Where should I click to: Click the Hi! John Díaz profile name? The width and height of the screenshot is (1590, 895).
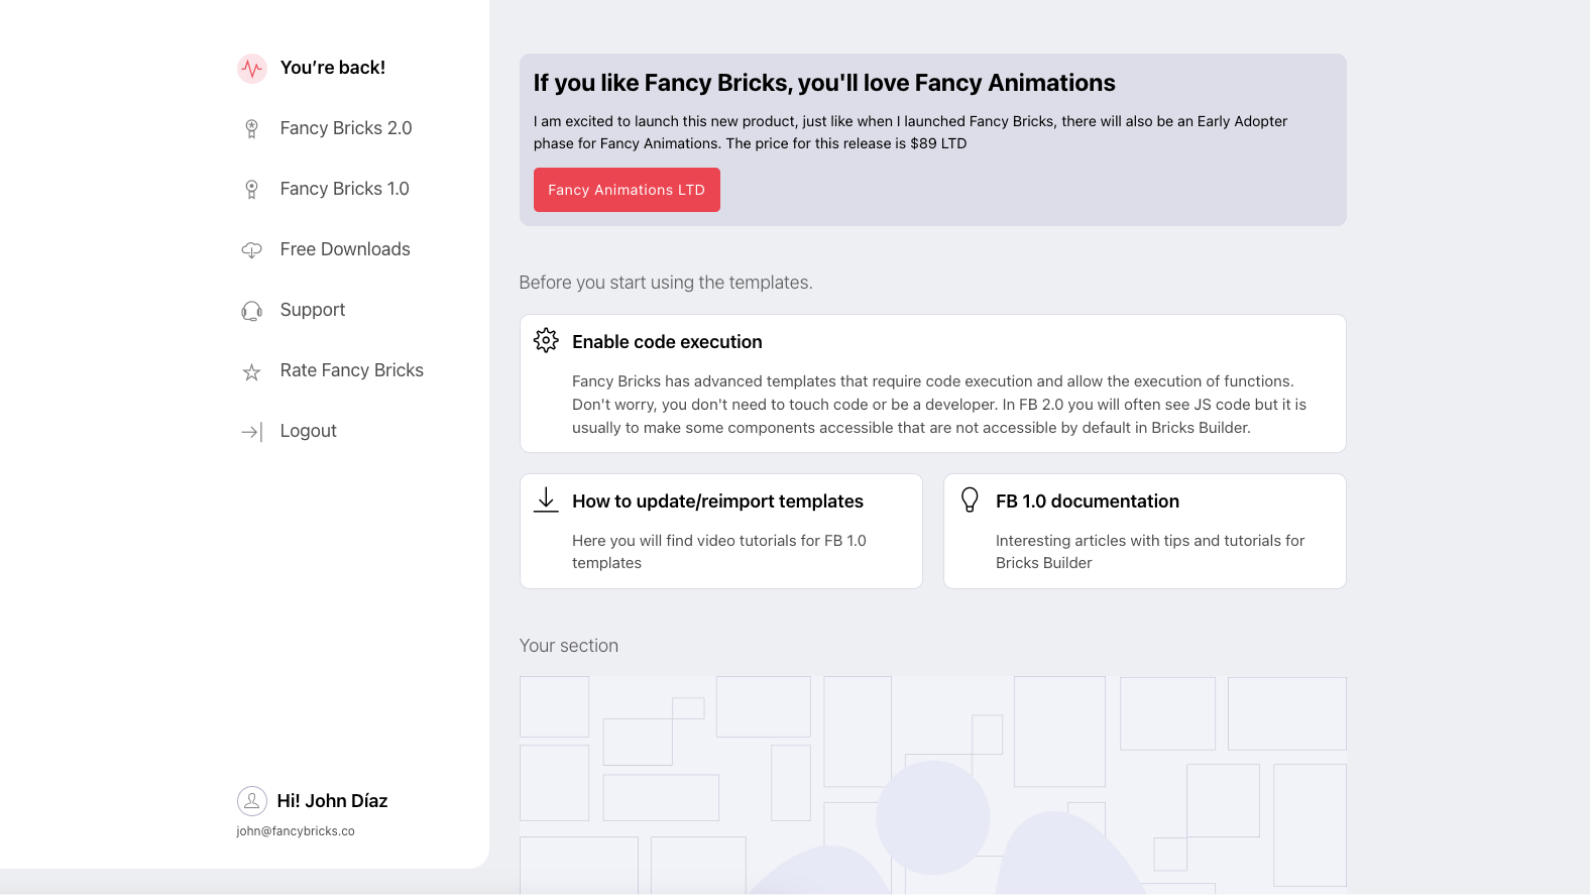click(332, 801)
